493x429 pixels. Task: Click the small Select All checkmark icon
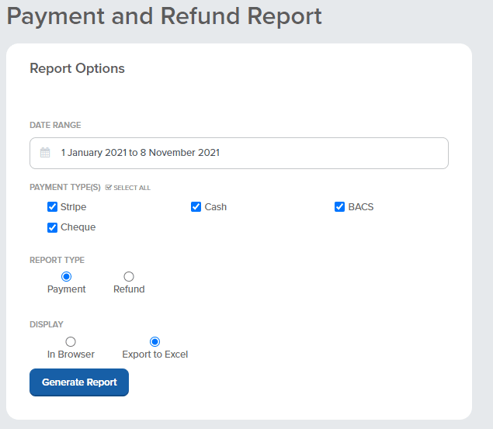108,187
